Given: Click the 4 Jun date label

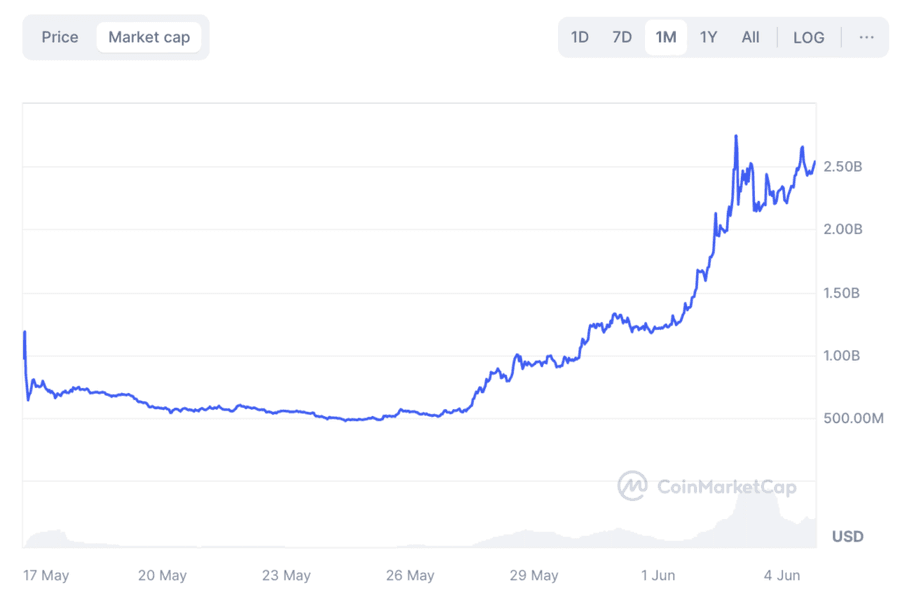Looking at the screenshot, I should coord(781,575).
